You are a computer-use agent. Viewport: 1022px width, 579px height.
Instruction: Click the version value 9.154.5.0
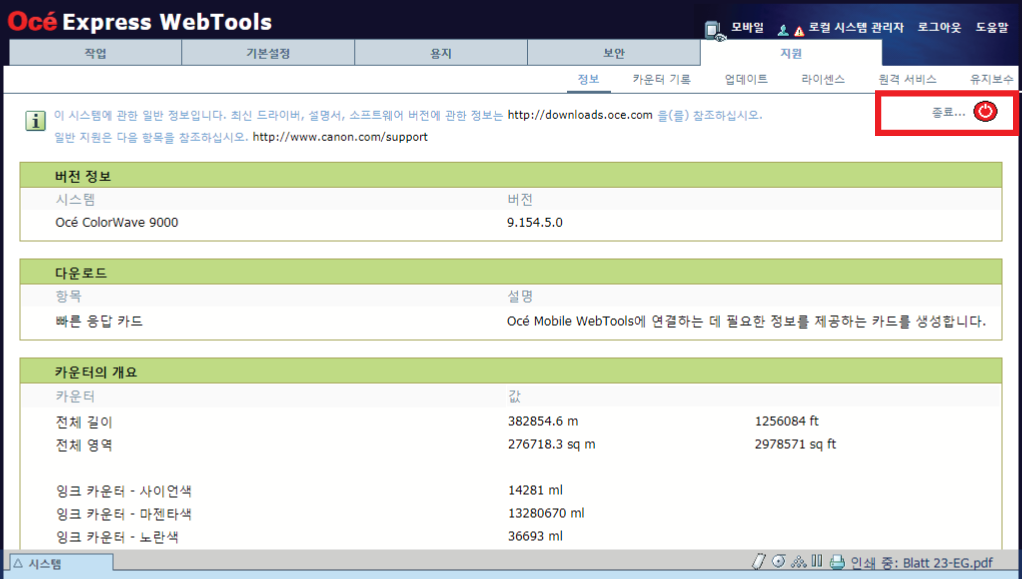[534, 222]
